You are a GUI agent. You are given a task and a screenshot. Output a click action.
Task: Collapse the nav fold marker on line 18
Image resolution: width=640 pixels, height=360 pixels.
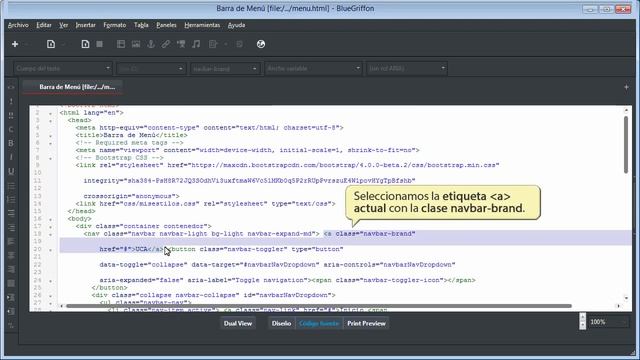pyautogui.click(x=51, y=234)
